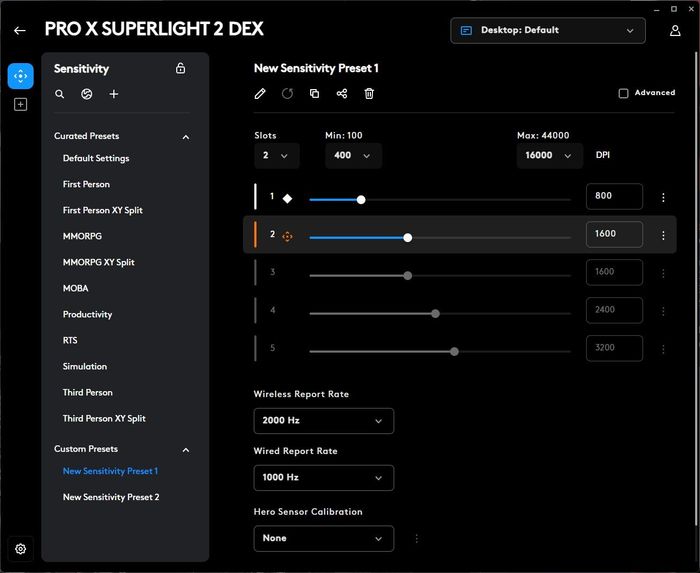
Task: Add a new sensitivity preset with plus
Action: point(114,94)
